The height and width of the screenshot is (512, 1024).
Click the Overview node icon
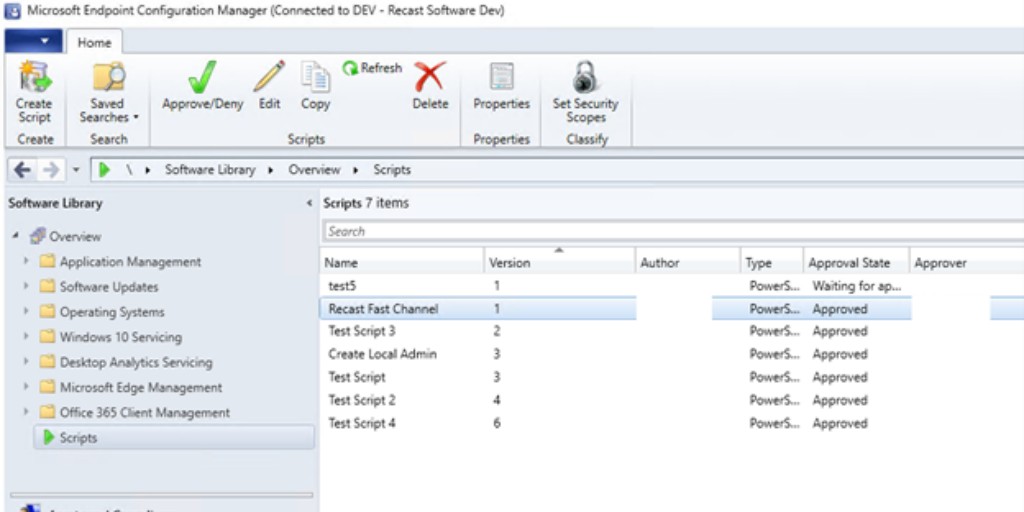[38, 236]
